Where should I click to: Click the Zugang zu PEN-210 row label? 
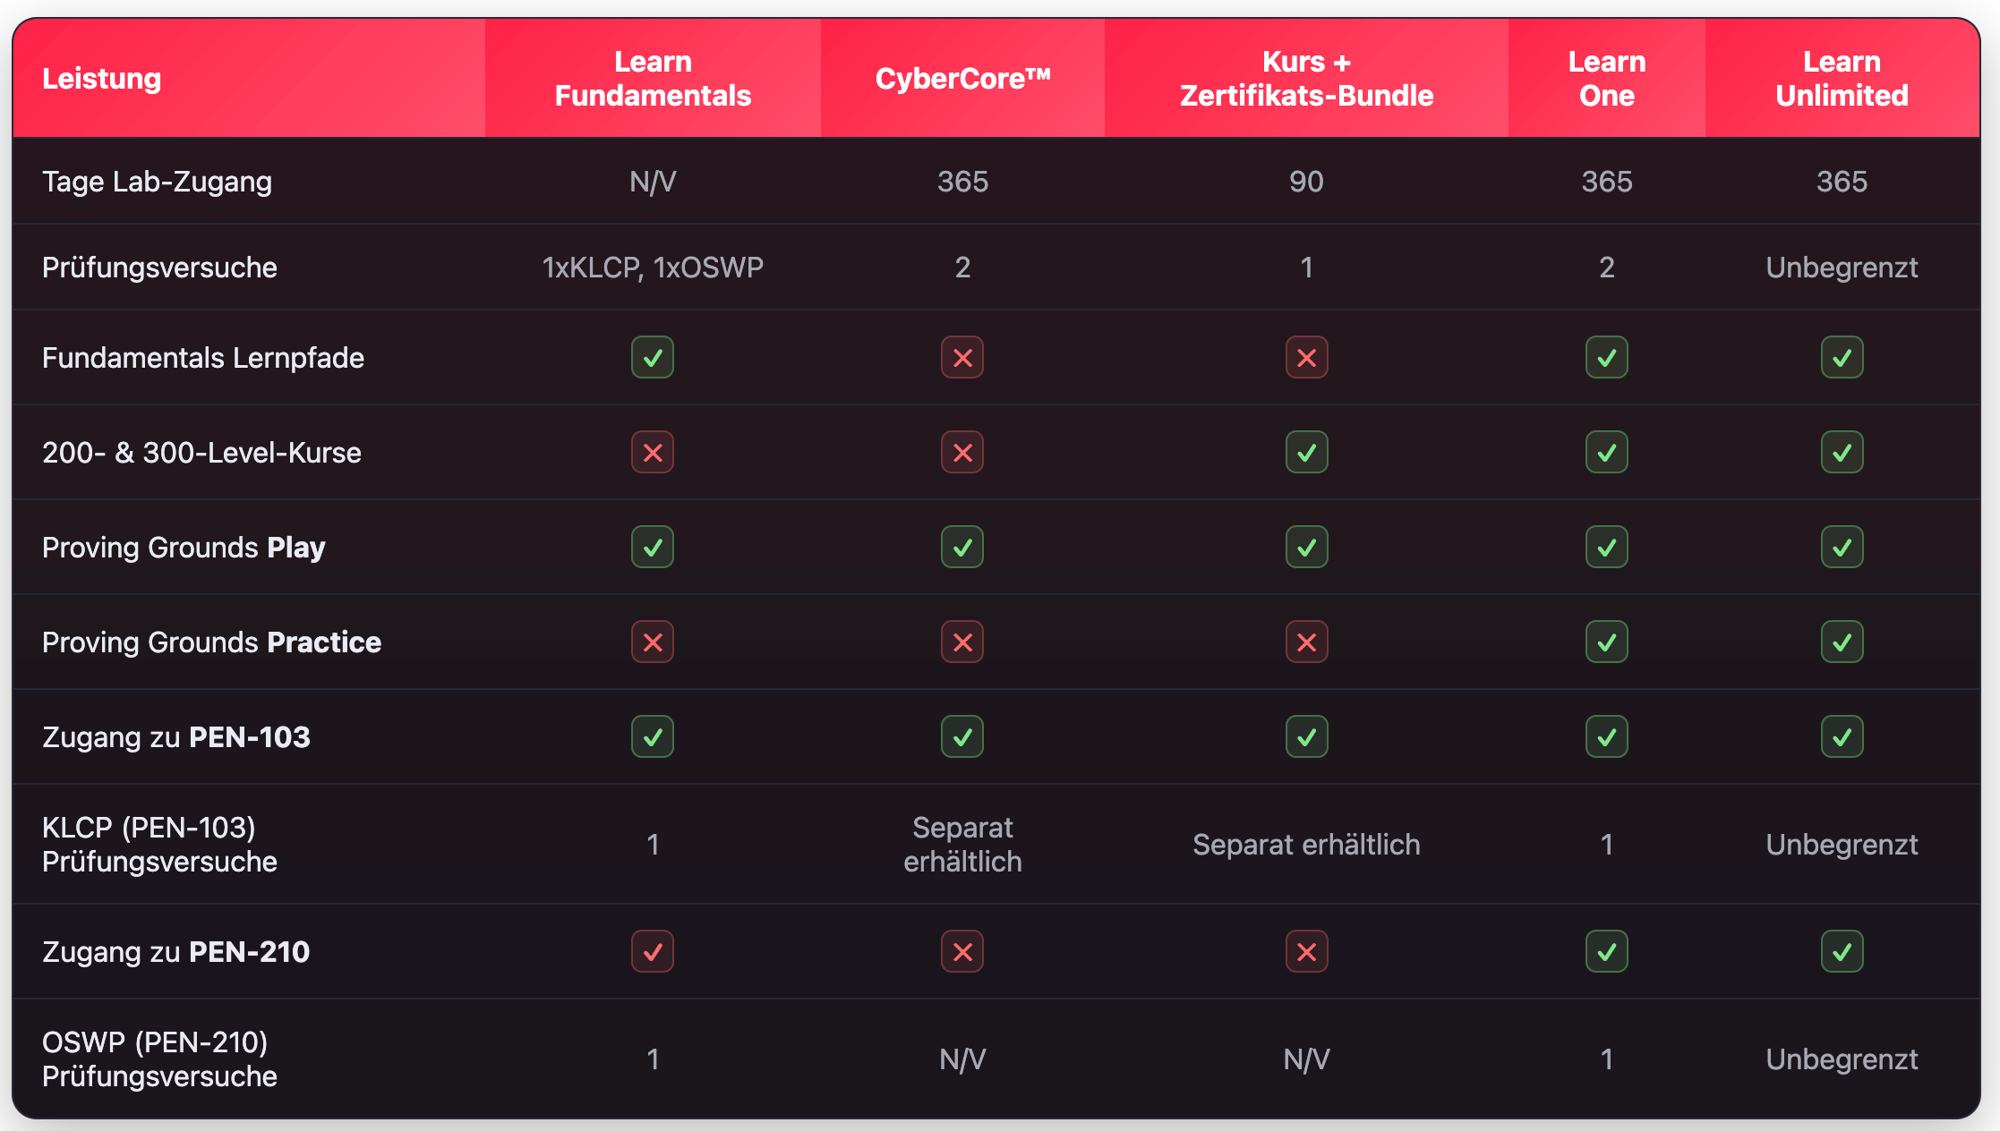point(176,951)
